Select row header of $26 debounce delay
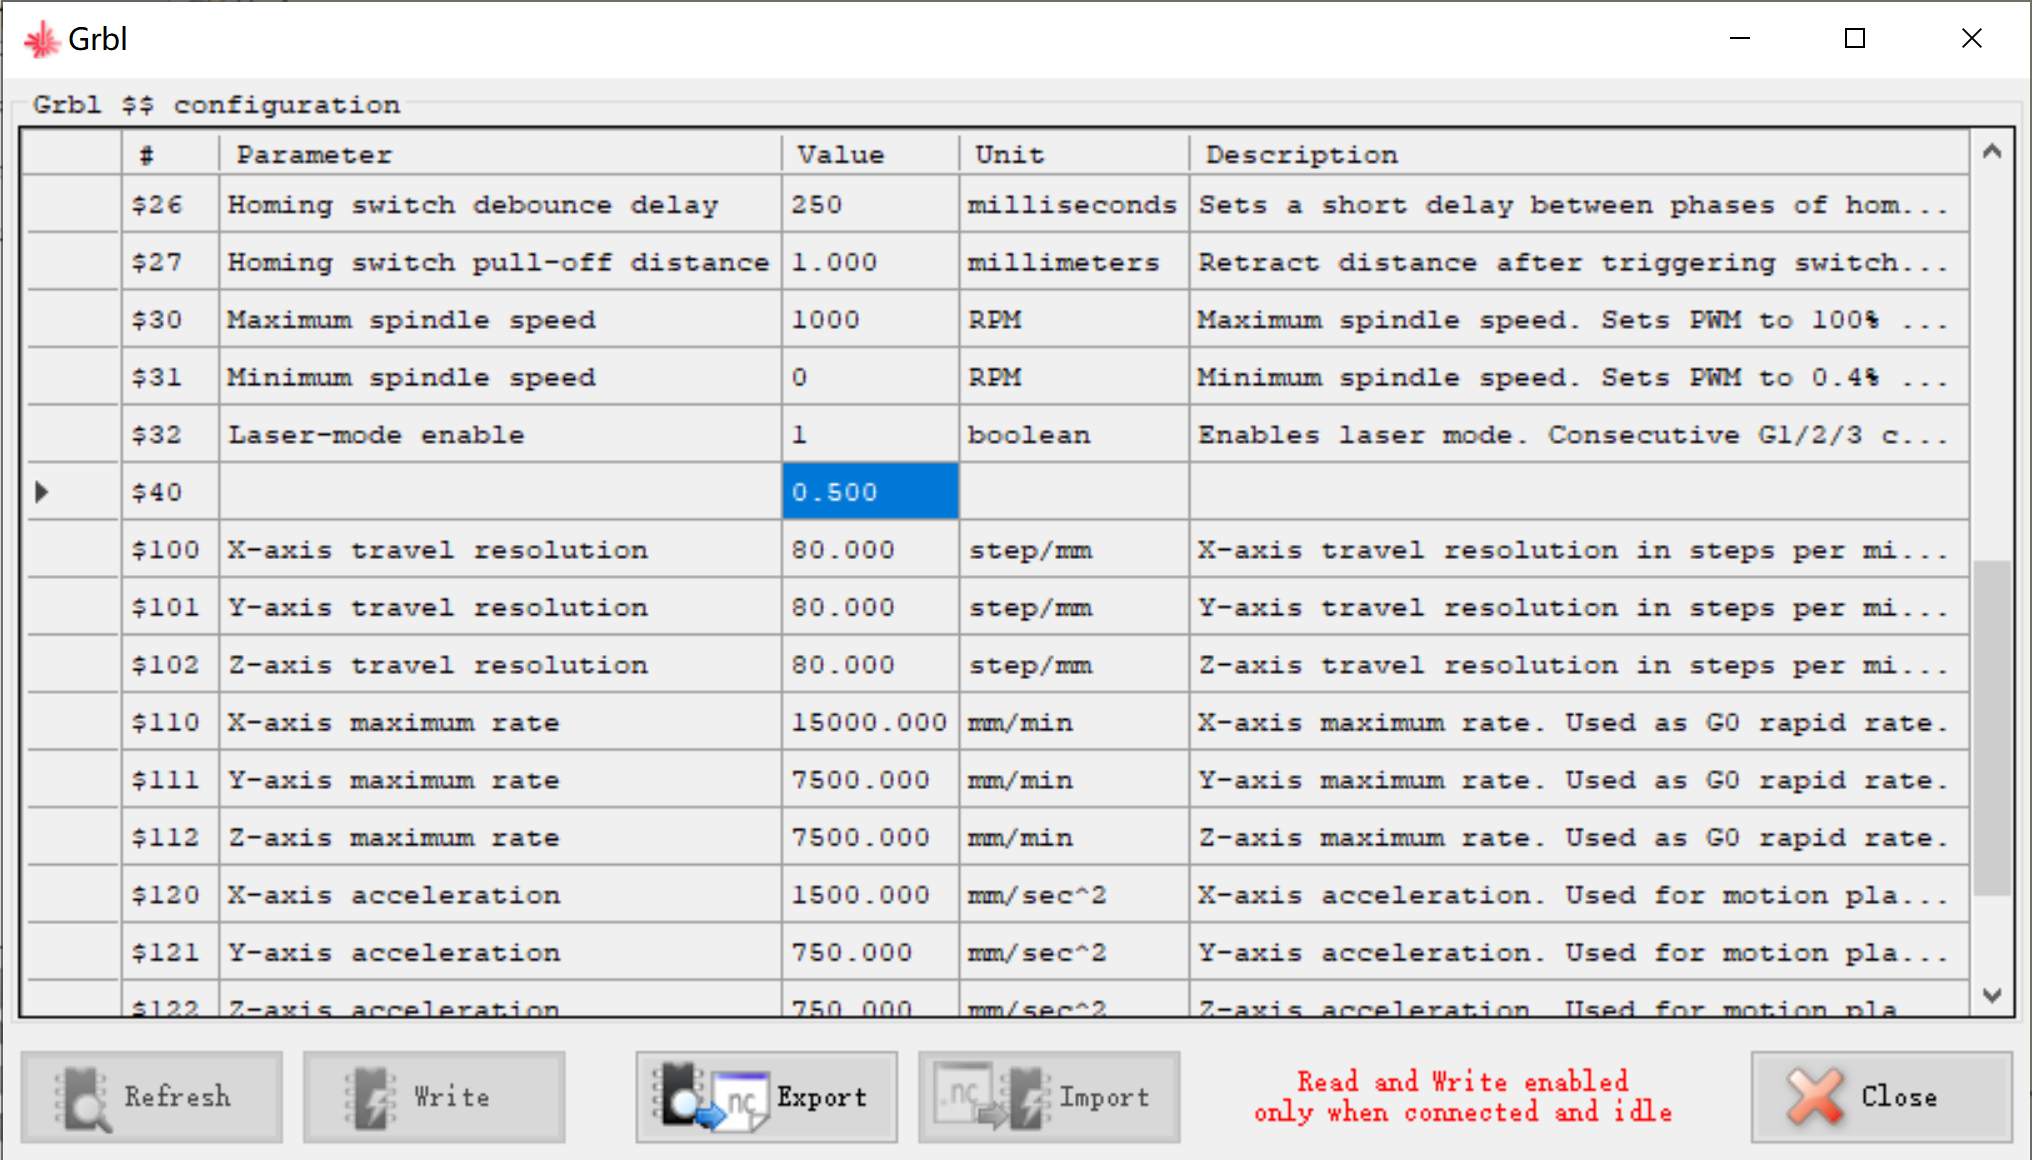The width and height of the screenshot is (2032, 1160). 72,205
